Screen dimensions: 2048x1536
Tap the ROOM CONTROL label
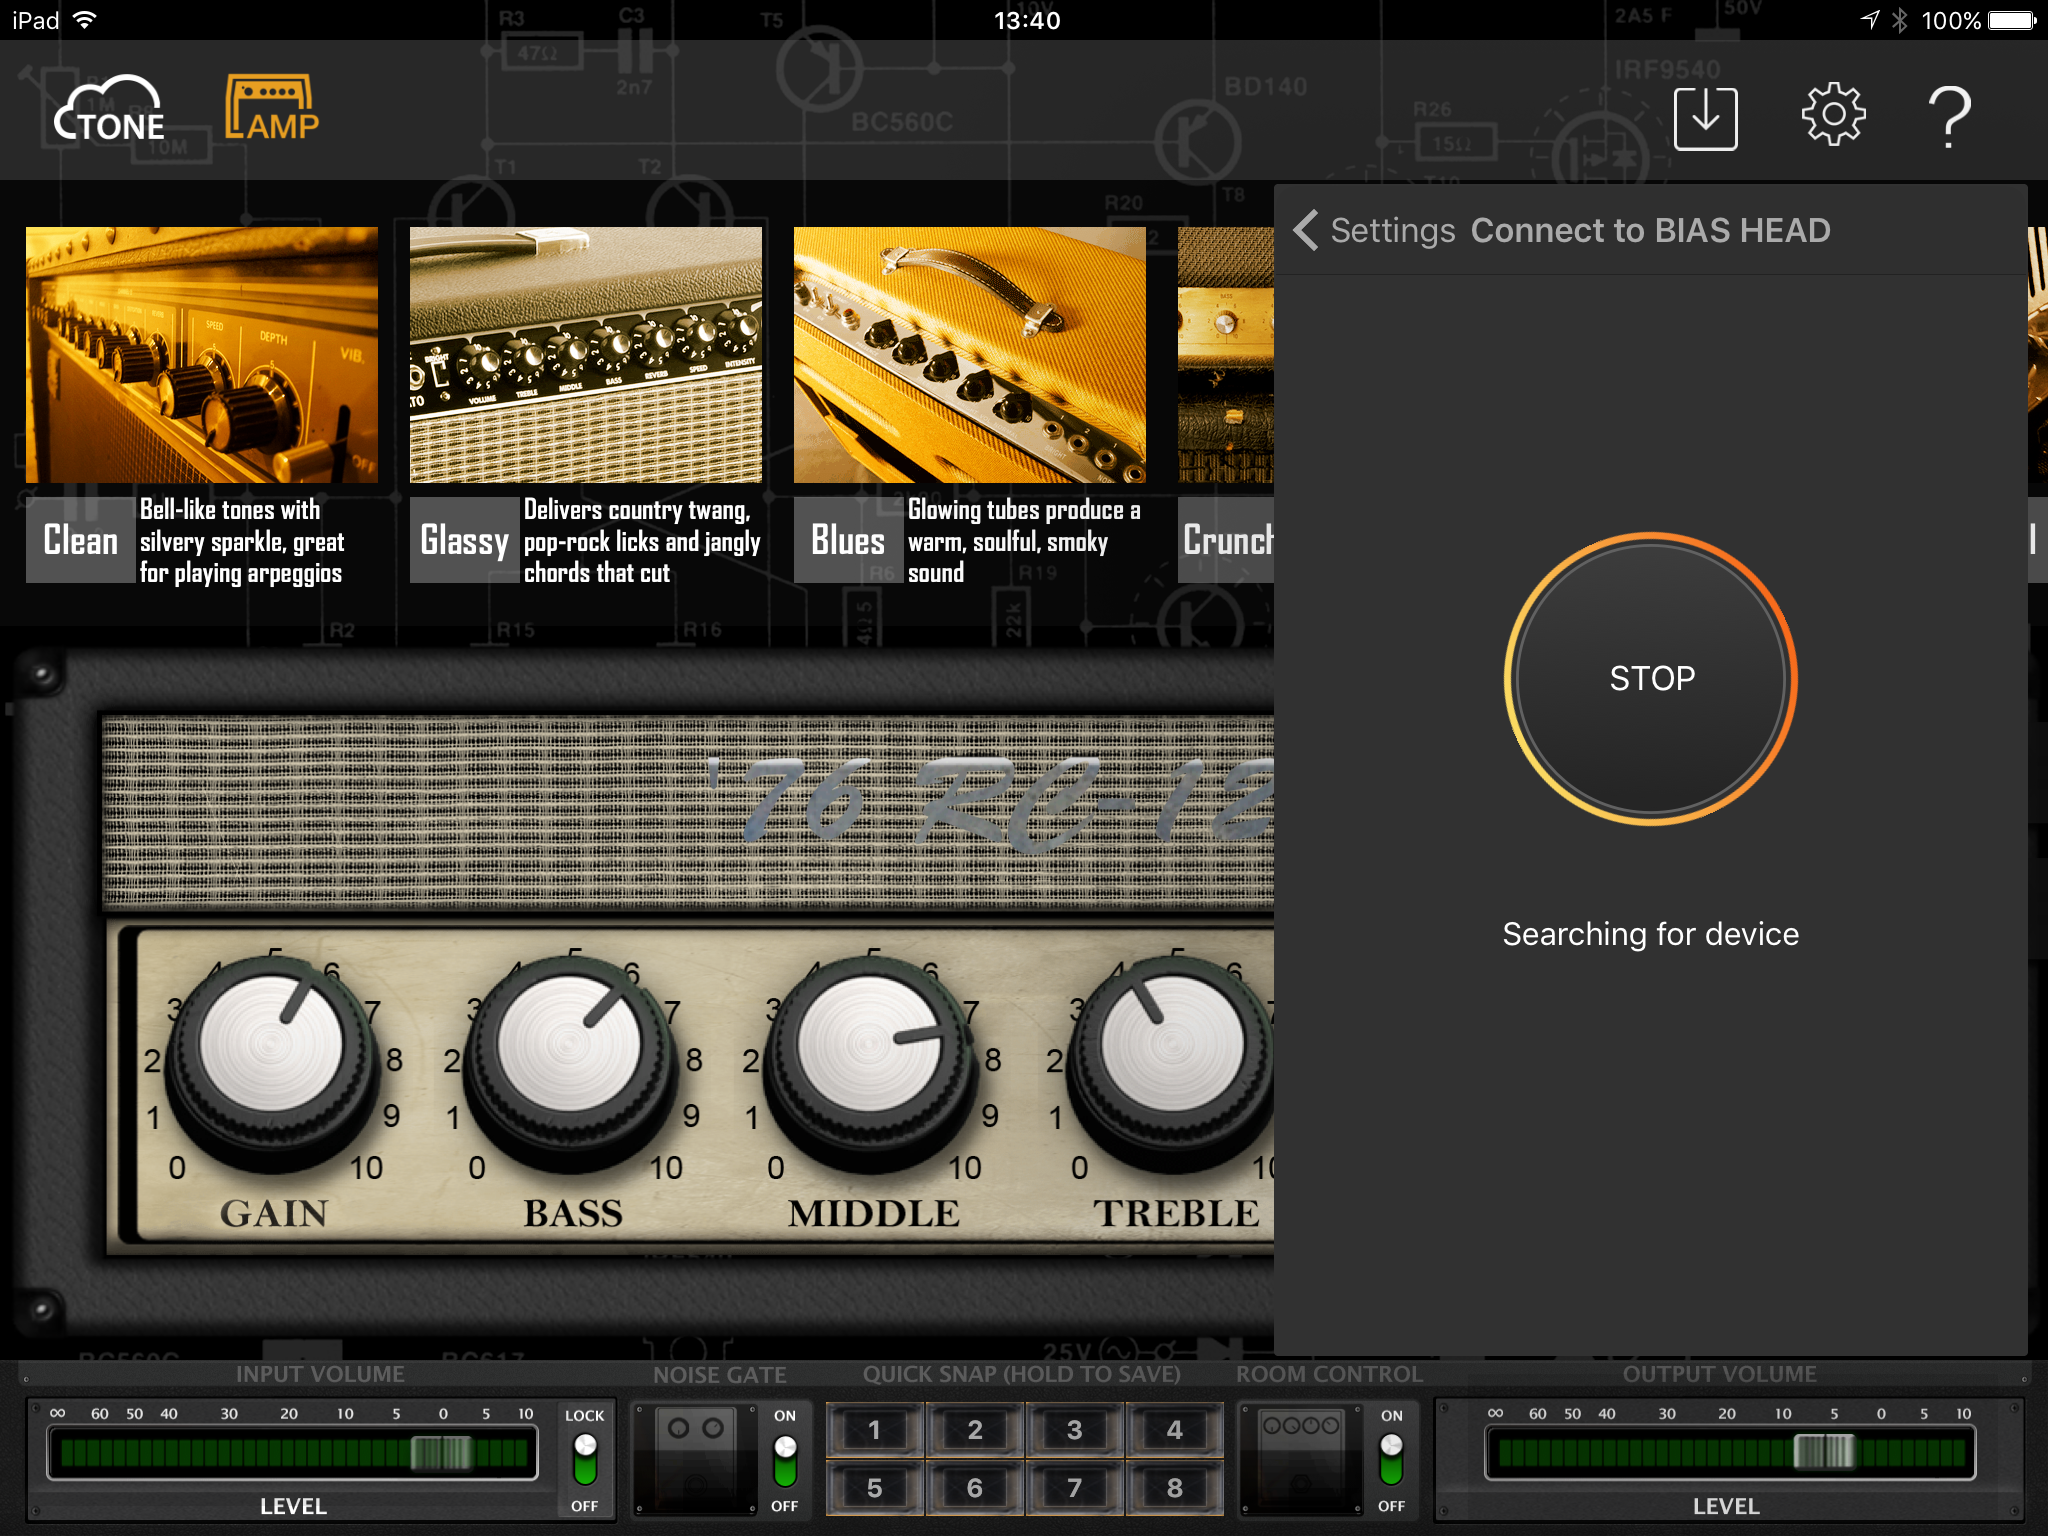point(1329,1374)
